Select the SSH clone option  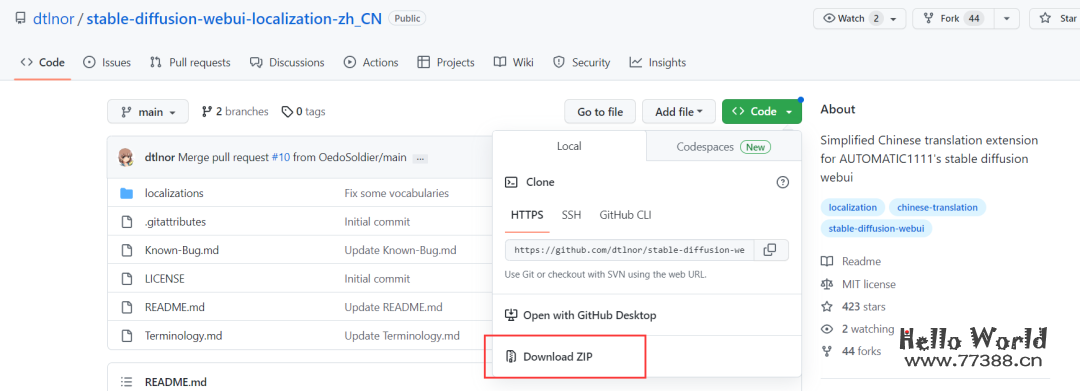[x=571, y=215]
